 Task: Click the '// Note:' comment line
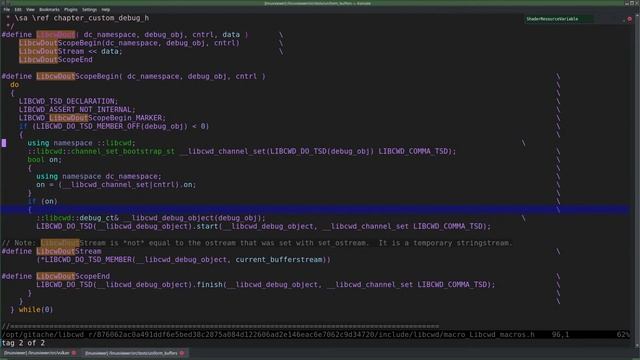[257, 243]
